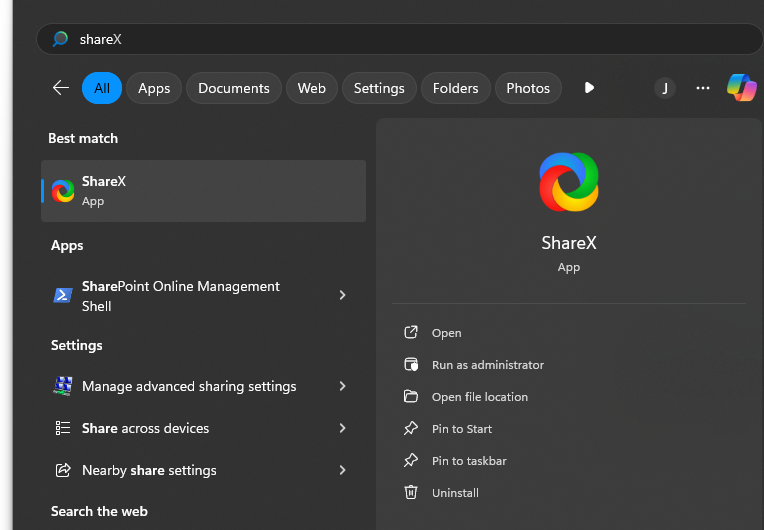This screenshot has width=764, height=530.
Task: Filter results by Photos tab
Action: coord(528,88)
